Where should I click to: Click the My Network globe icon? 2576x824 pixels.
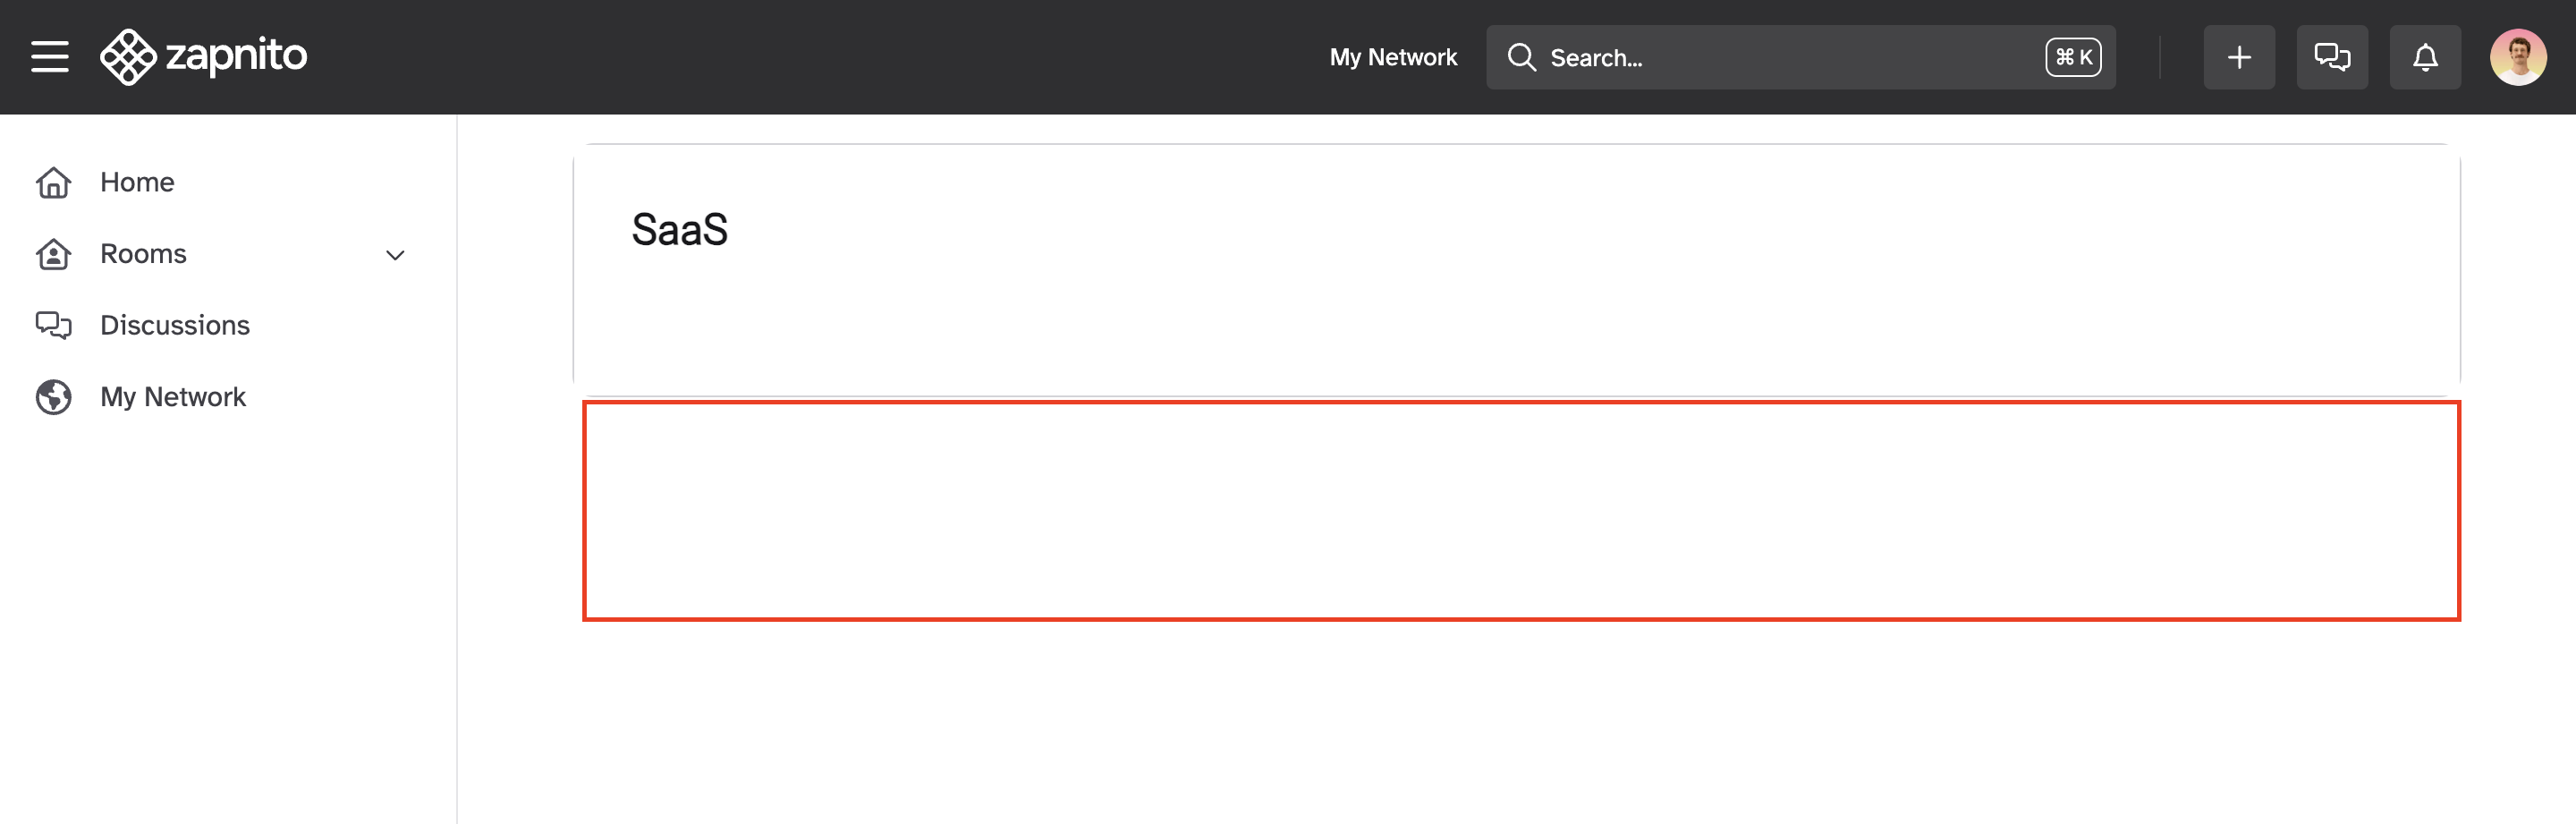point(54,397)
